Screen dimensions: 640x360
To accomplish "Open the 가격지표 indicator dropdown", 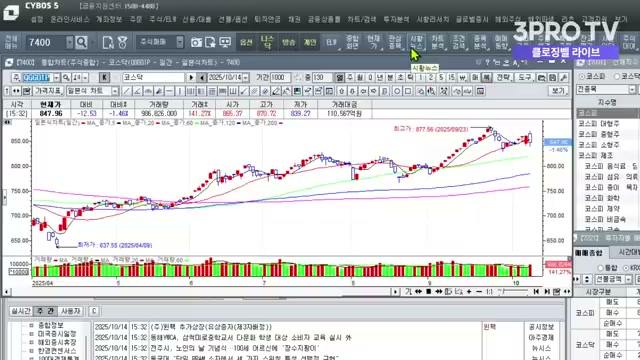I will (48, 91).
